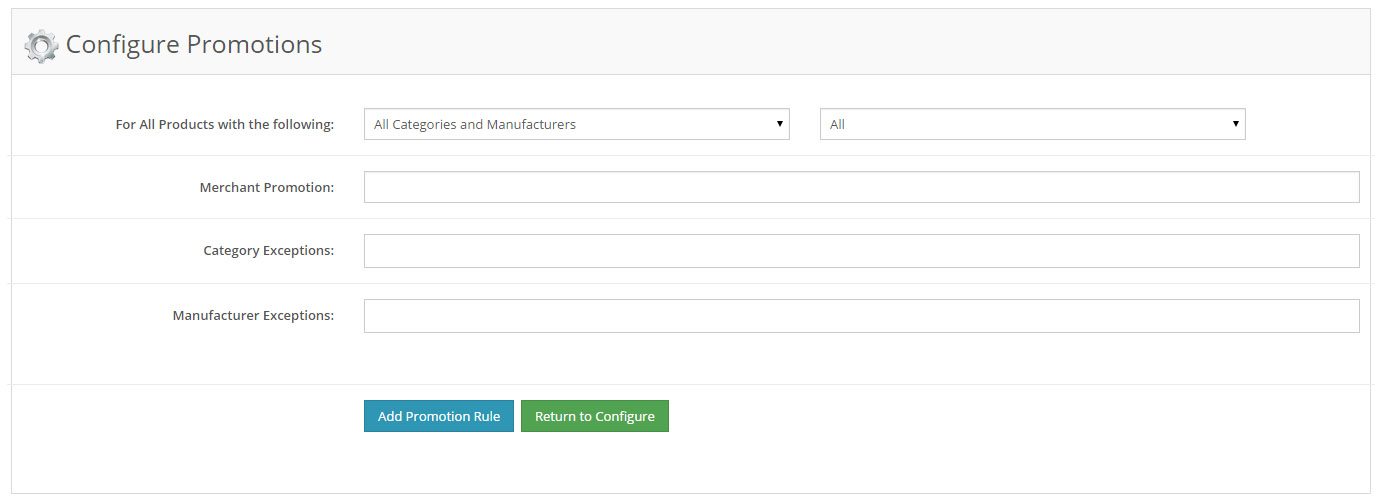Click the arrow of the Categories and Manufacturers combo box
1378x498 pixels.
[779, 124]
